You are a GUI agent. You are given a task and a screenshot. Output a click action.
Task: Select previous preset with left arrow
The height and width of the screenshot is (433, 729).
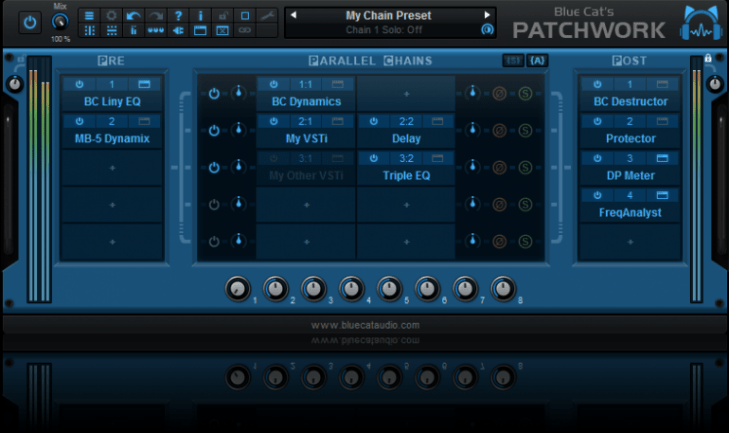[x=292, y=15]
